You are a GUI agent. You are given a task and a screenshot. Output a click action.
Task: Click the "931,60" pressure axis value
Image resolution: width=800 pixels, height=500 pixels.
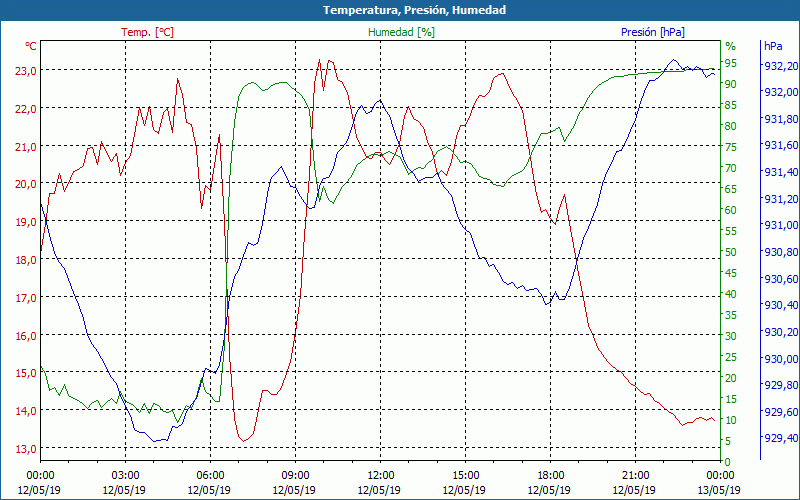coord(779,145)
